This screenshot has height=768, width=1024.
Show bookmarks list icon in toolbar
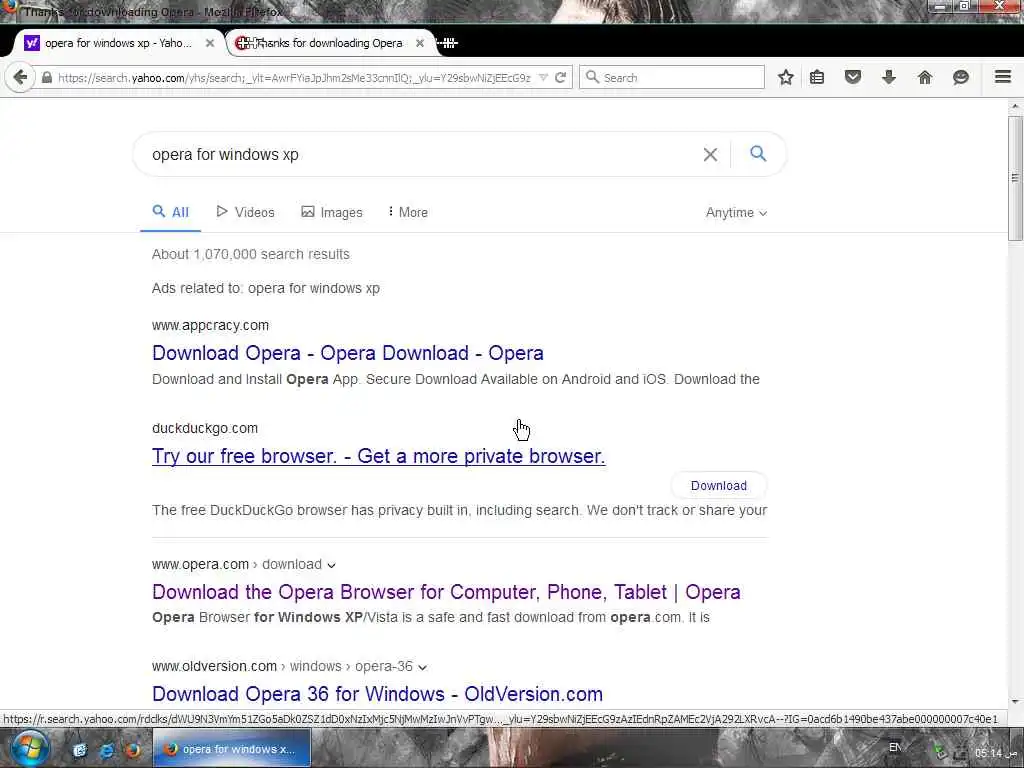click(817, 78)
